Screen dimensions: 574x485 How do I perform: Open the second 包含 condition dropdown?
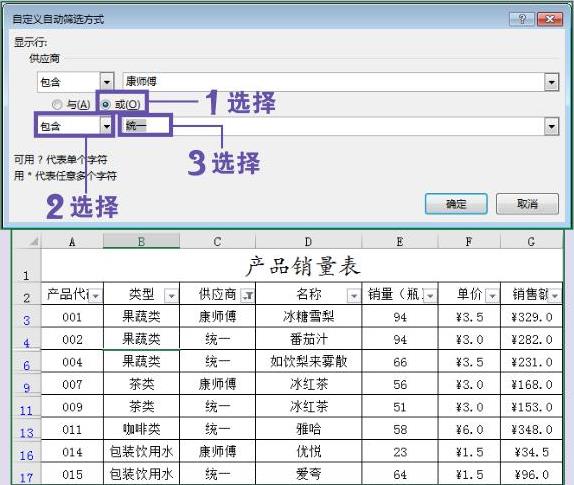pos(107,126)
